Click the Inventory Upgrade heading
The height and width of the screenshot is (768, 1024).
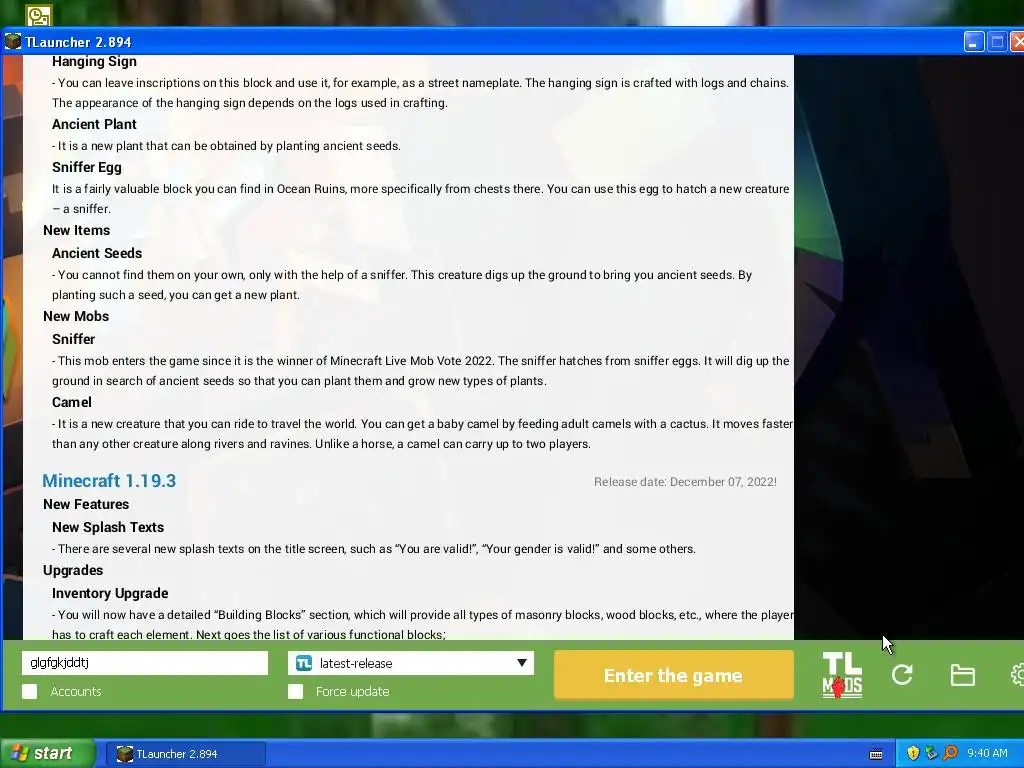click(x=110, y=593)
